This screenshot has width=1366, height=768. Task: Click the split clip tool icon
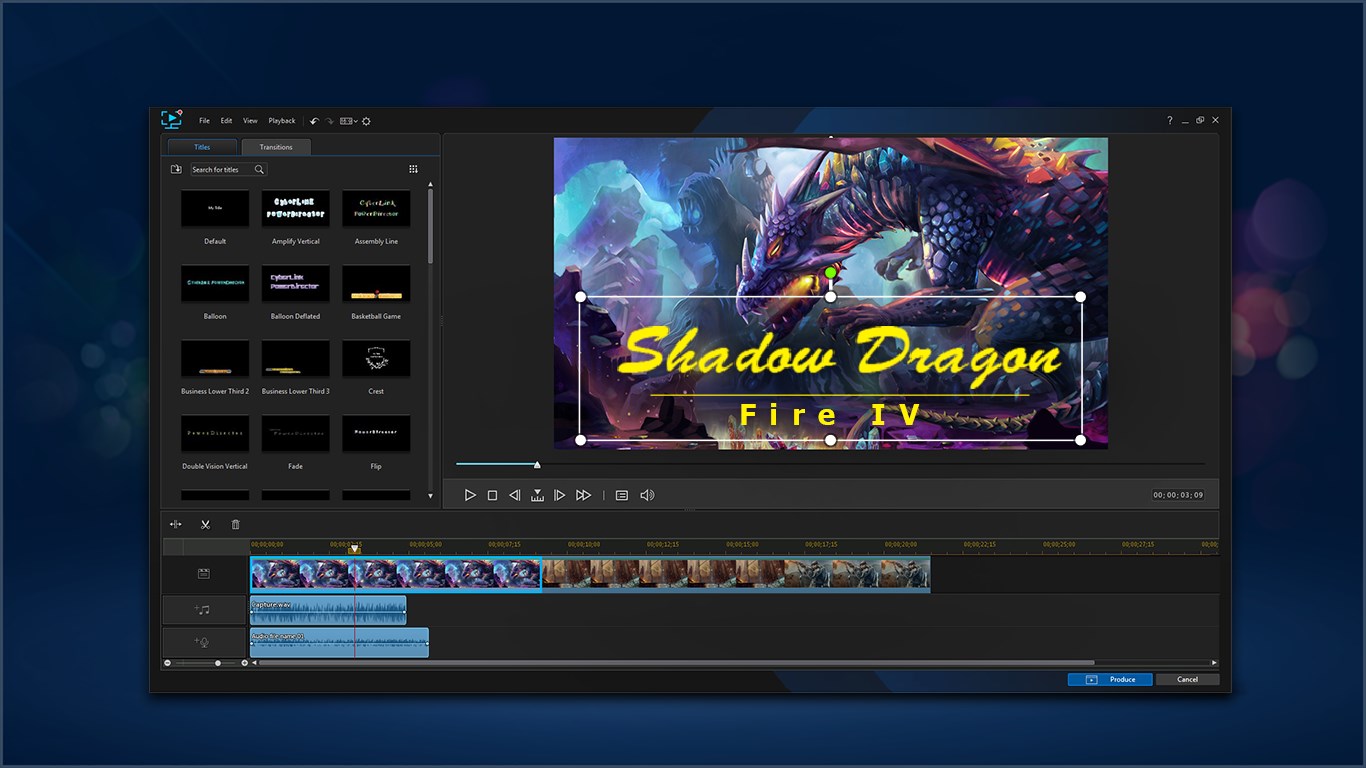(176, 524)
